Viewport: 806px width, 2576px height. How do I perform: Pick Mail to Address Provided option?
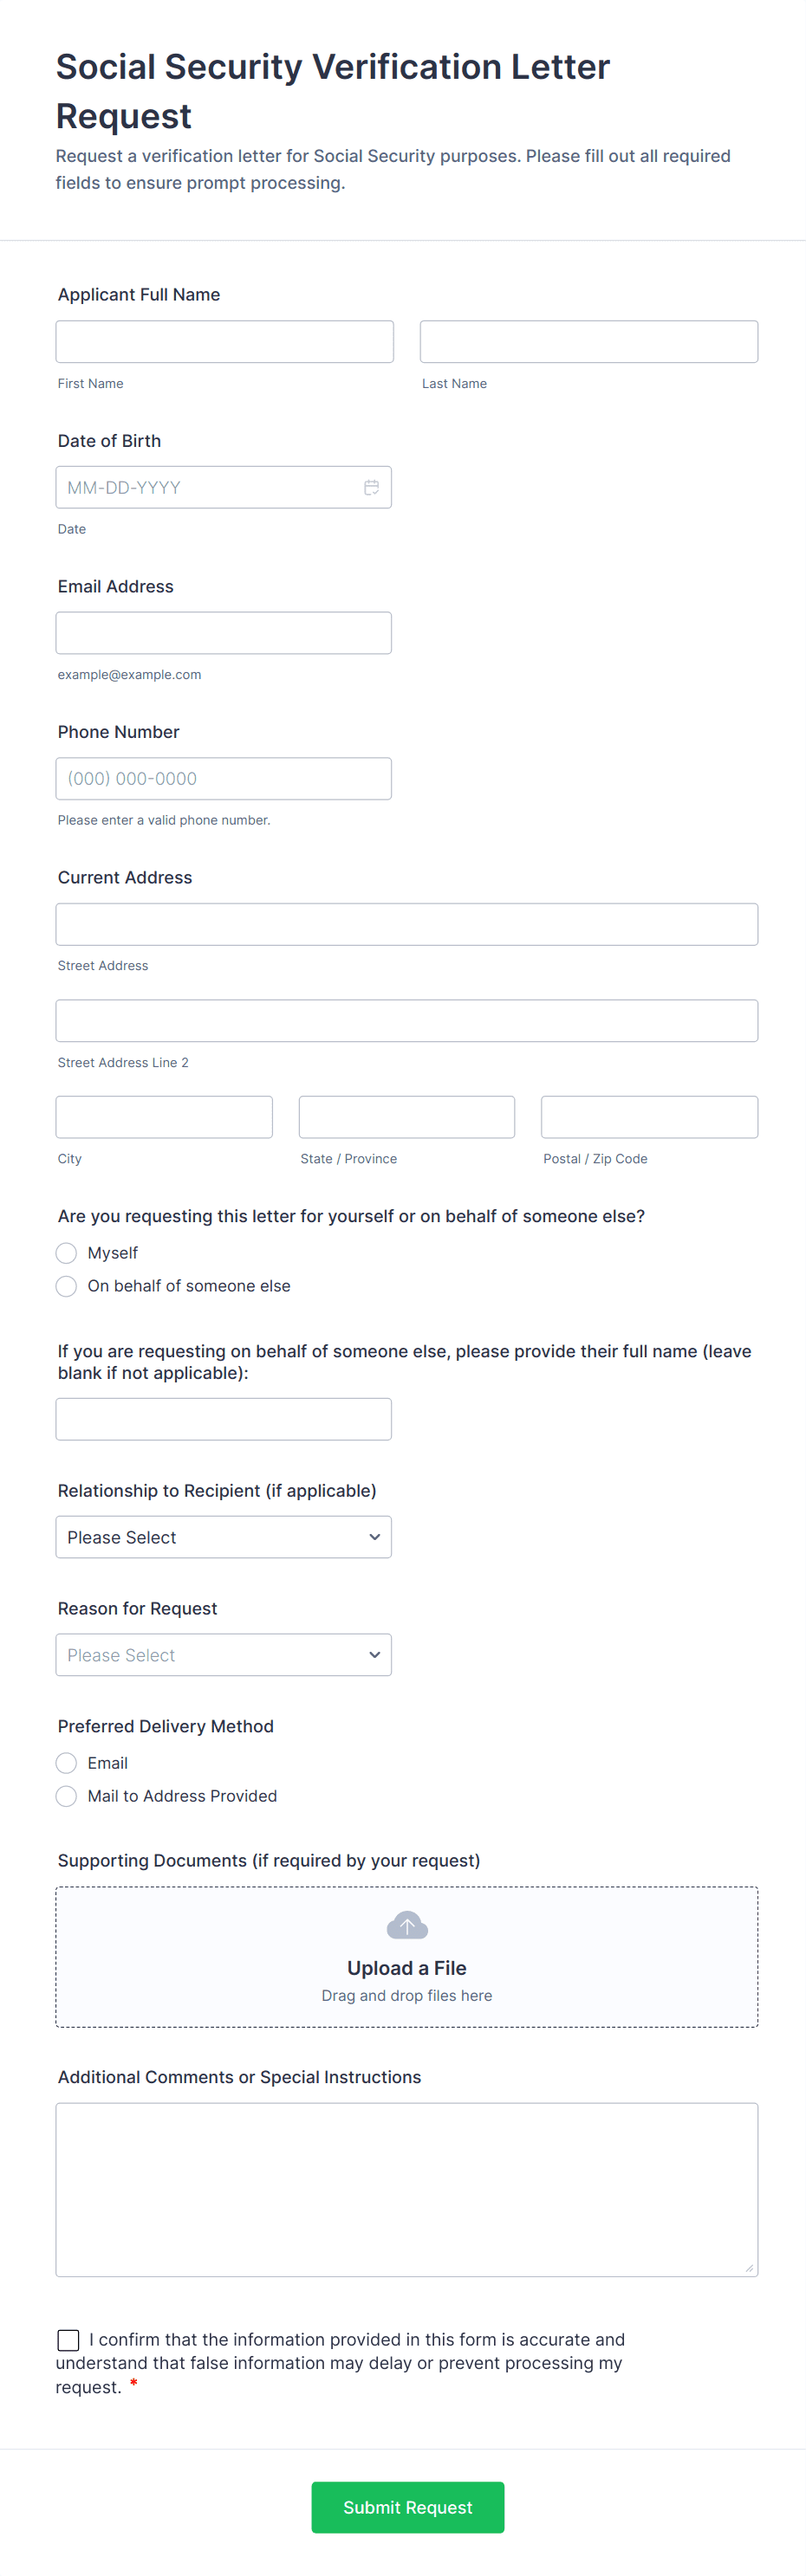(67, 1796)
